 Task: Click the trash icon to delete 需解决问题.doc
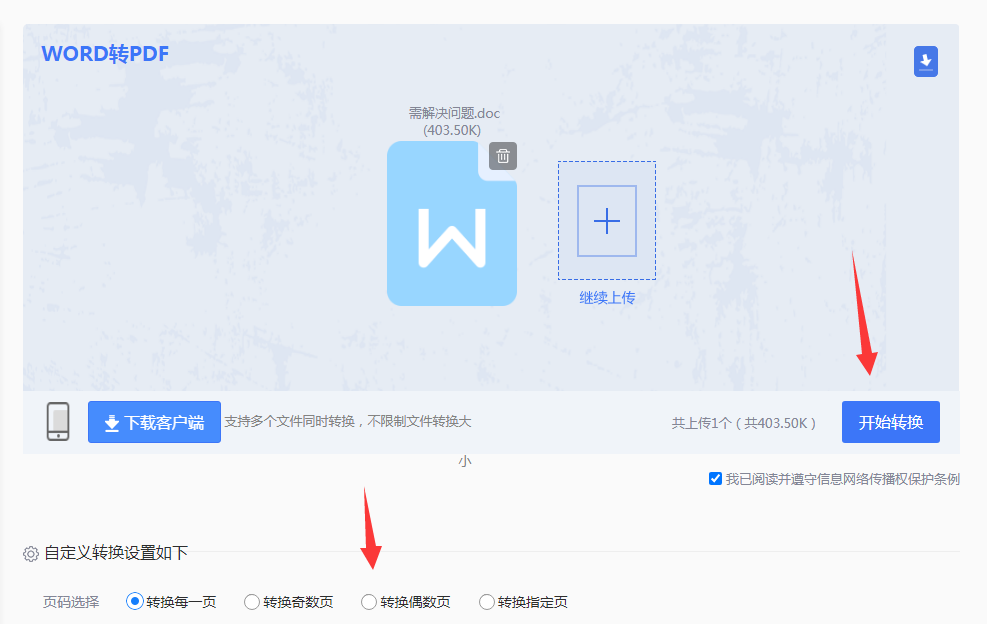(x=501, y=156)
